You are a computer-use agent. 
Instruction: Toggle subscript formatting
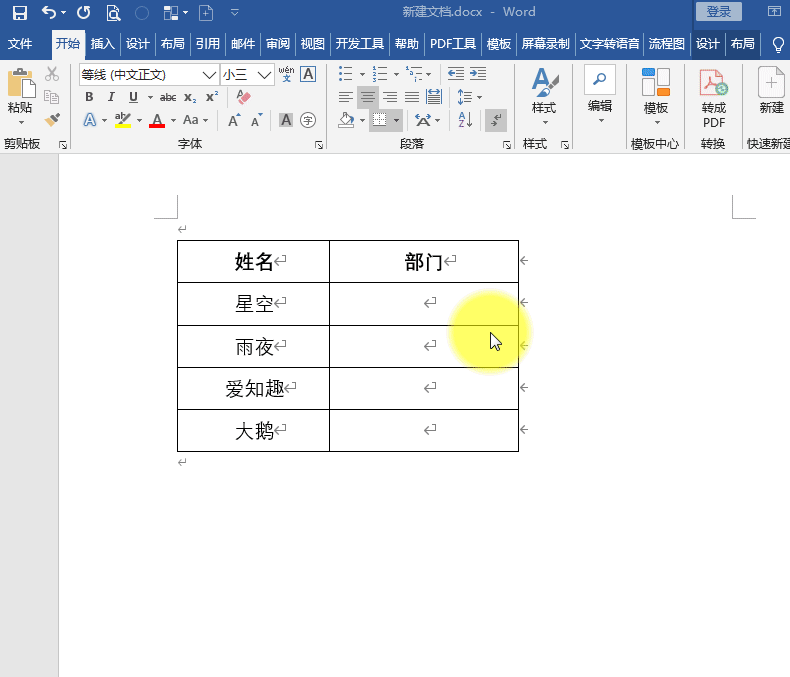pos(190,97)
